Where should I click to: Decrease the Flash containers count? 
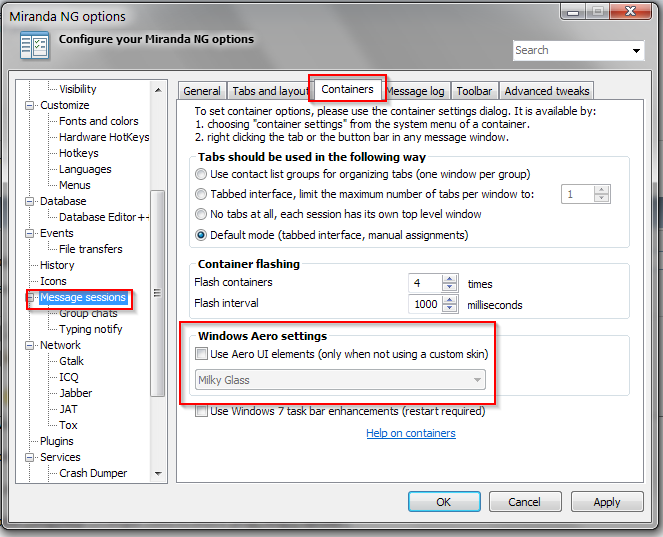(x=449, y=287)
